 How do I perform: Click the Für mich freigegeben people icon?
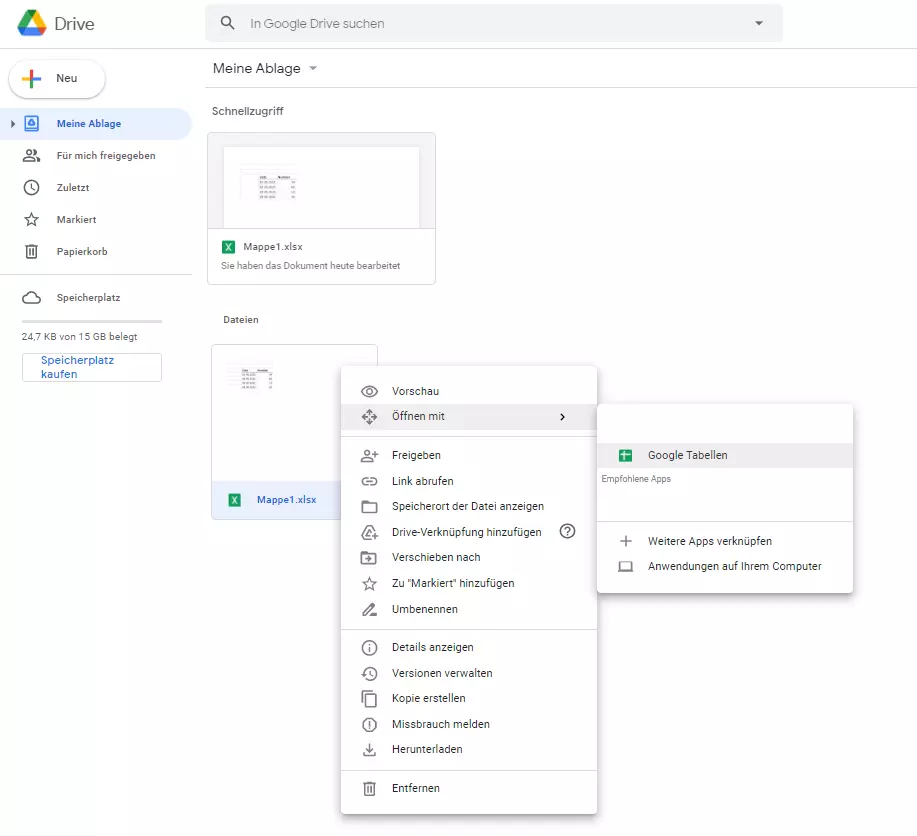[32, 156]
